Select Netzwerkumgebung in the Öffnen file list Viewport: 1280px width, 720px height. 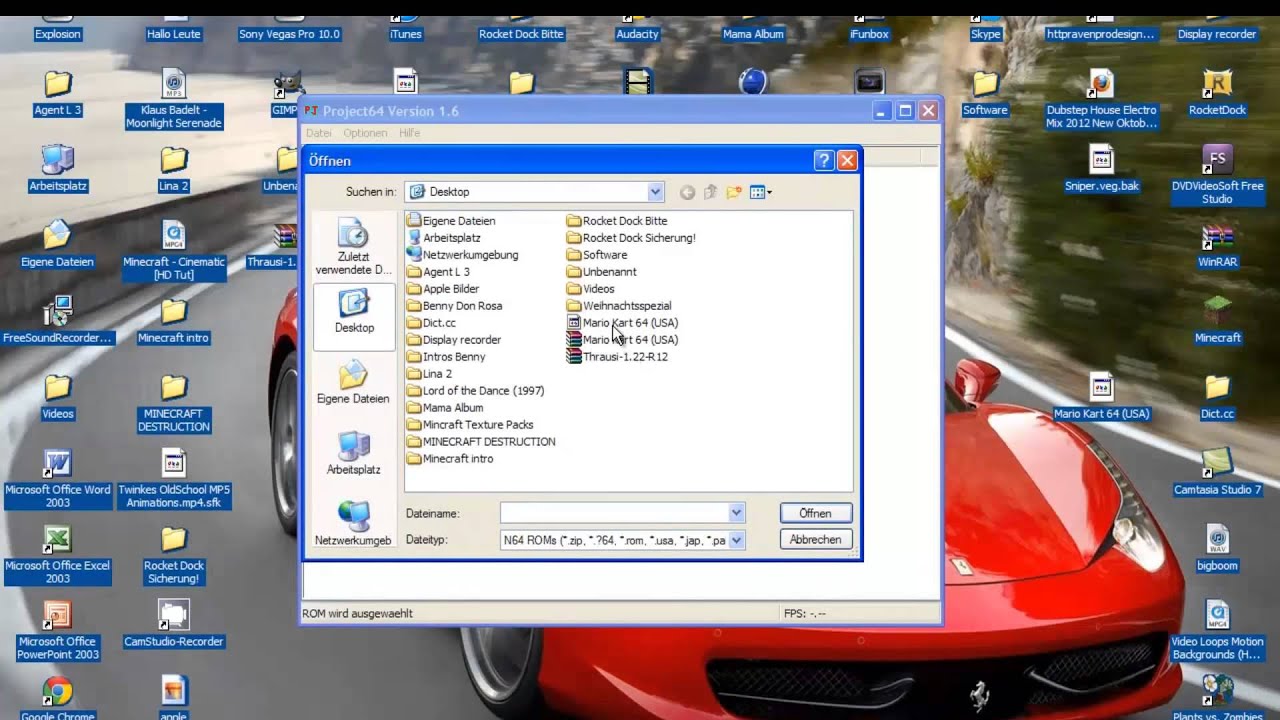tap(462, 255)
